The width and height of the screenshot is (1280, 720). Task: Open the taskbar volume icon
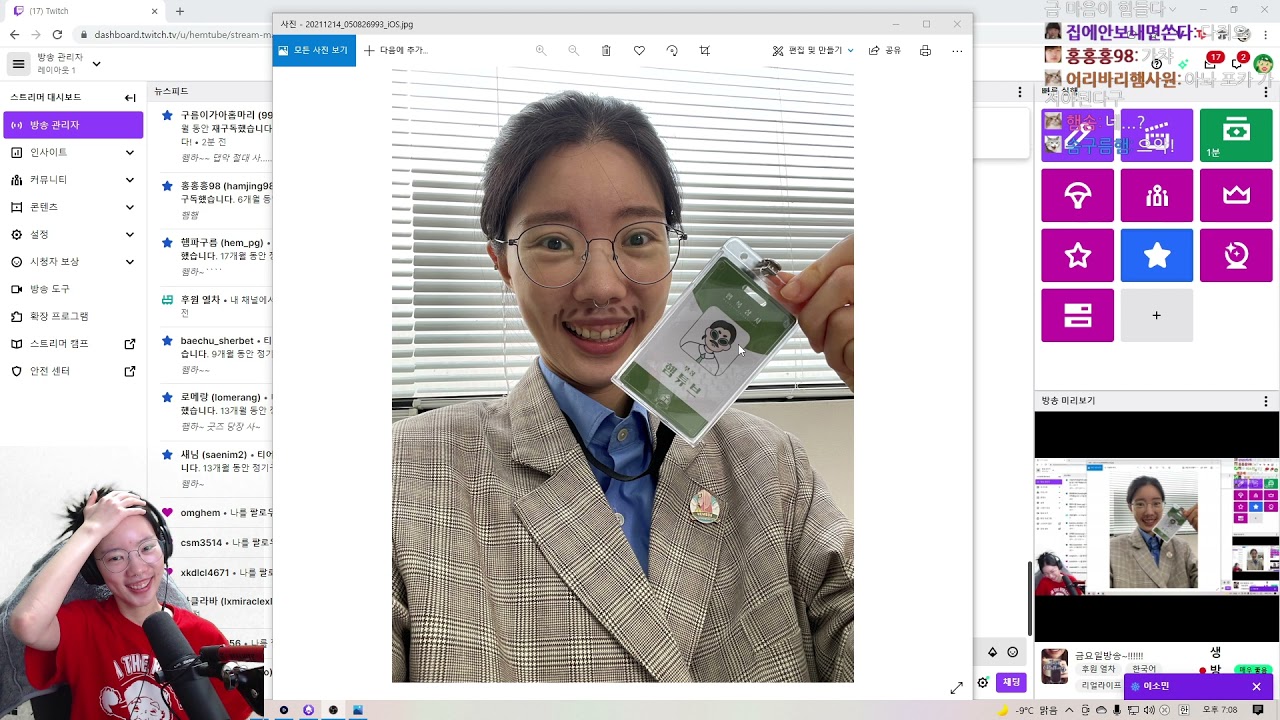[1148, 710]
